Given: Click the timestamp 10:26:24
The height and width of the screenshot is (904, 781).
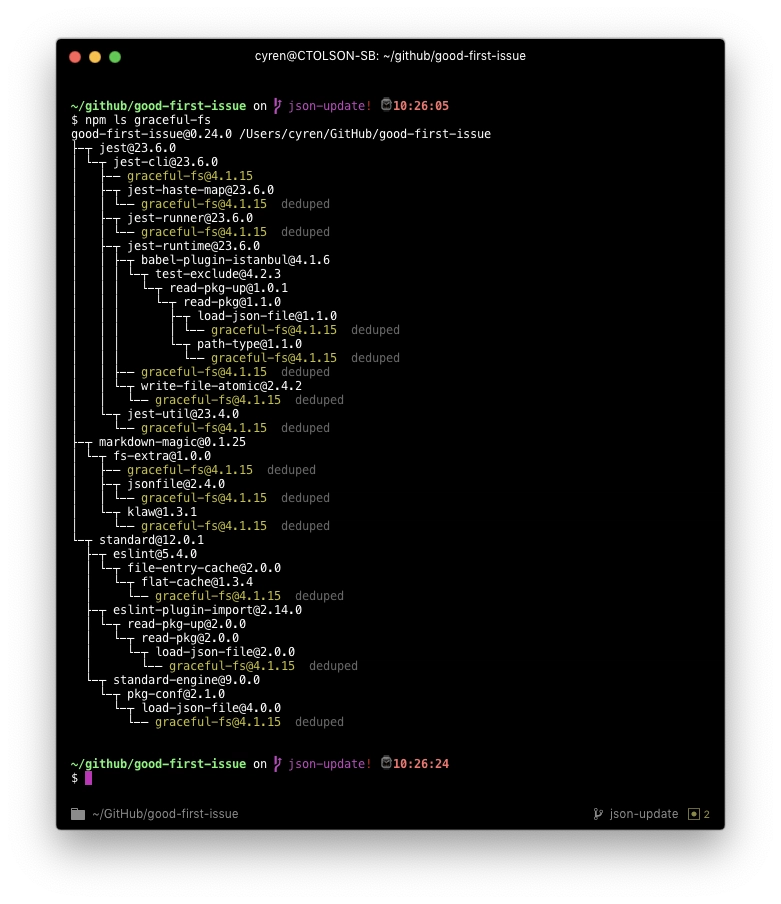Looking at the screenshot, I should (421, 763).
